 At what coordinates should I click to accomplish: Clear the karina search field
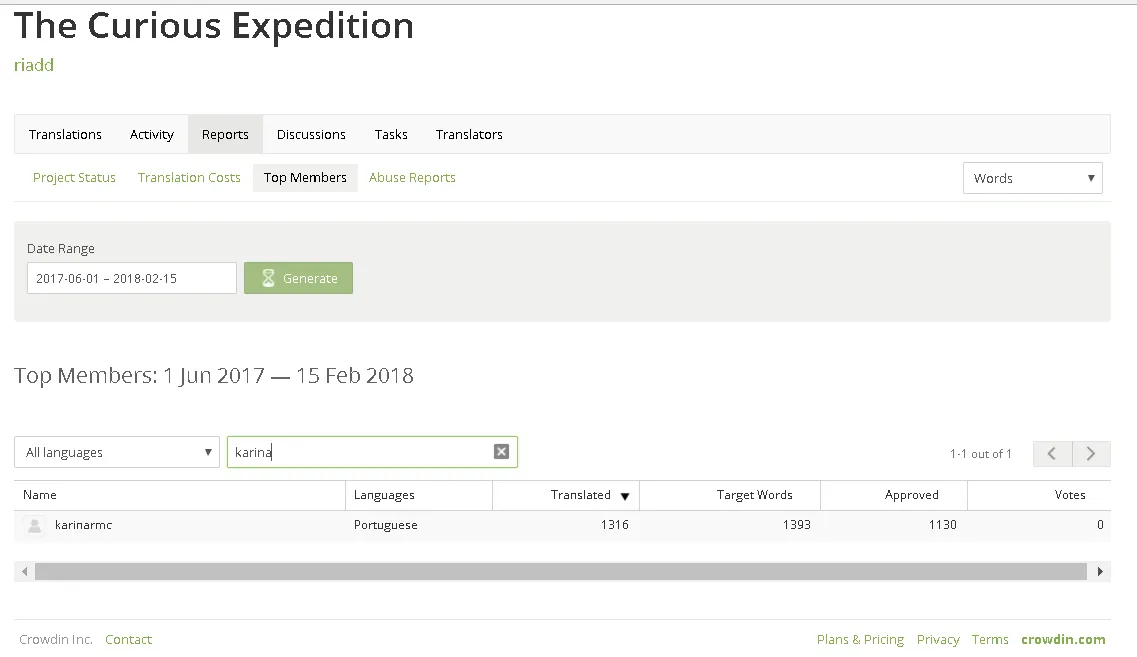click(x=501, y=452)
